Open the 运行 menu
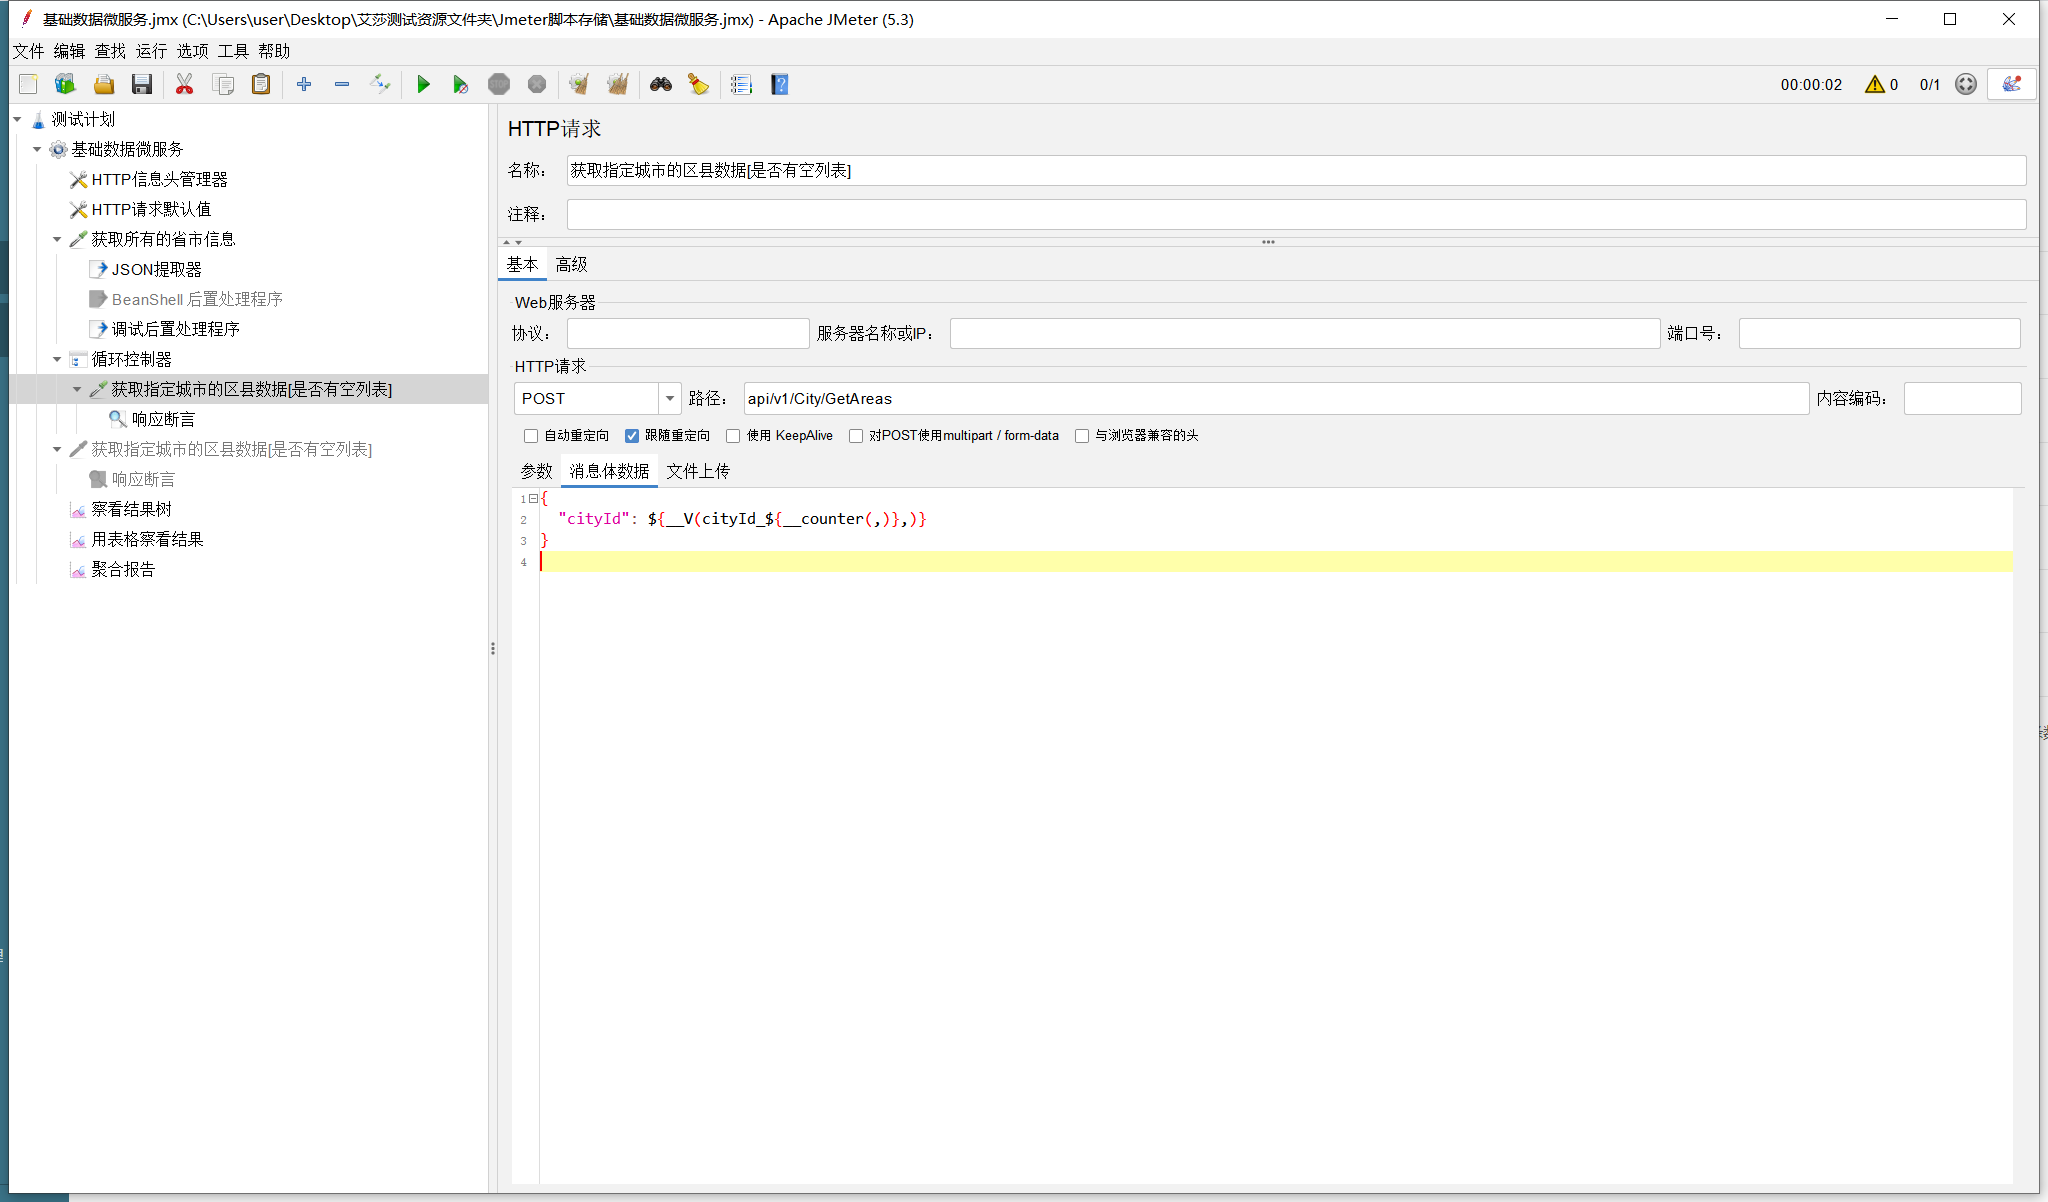Viewport: 2048px width, 1202px height. 151,51
